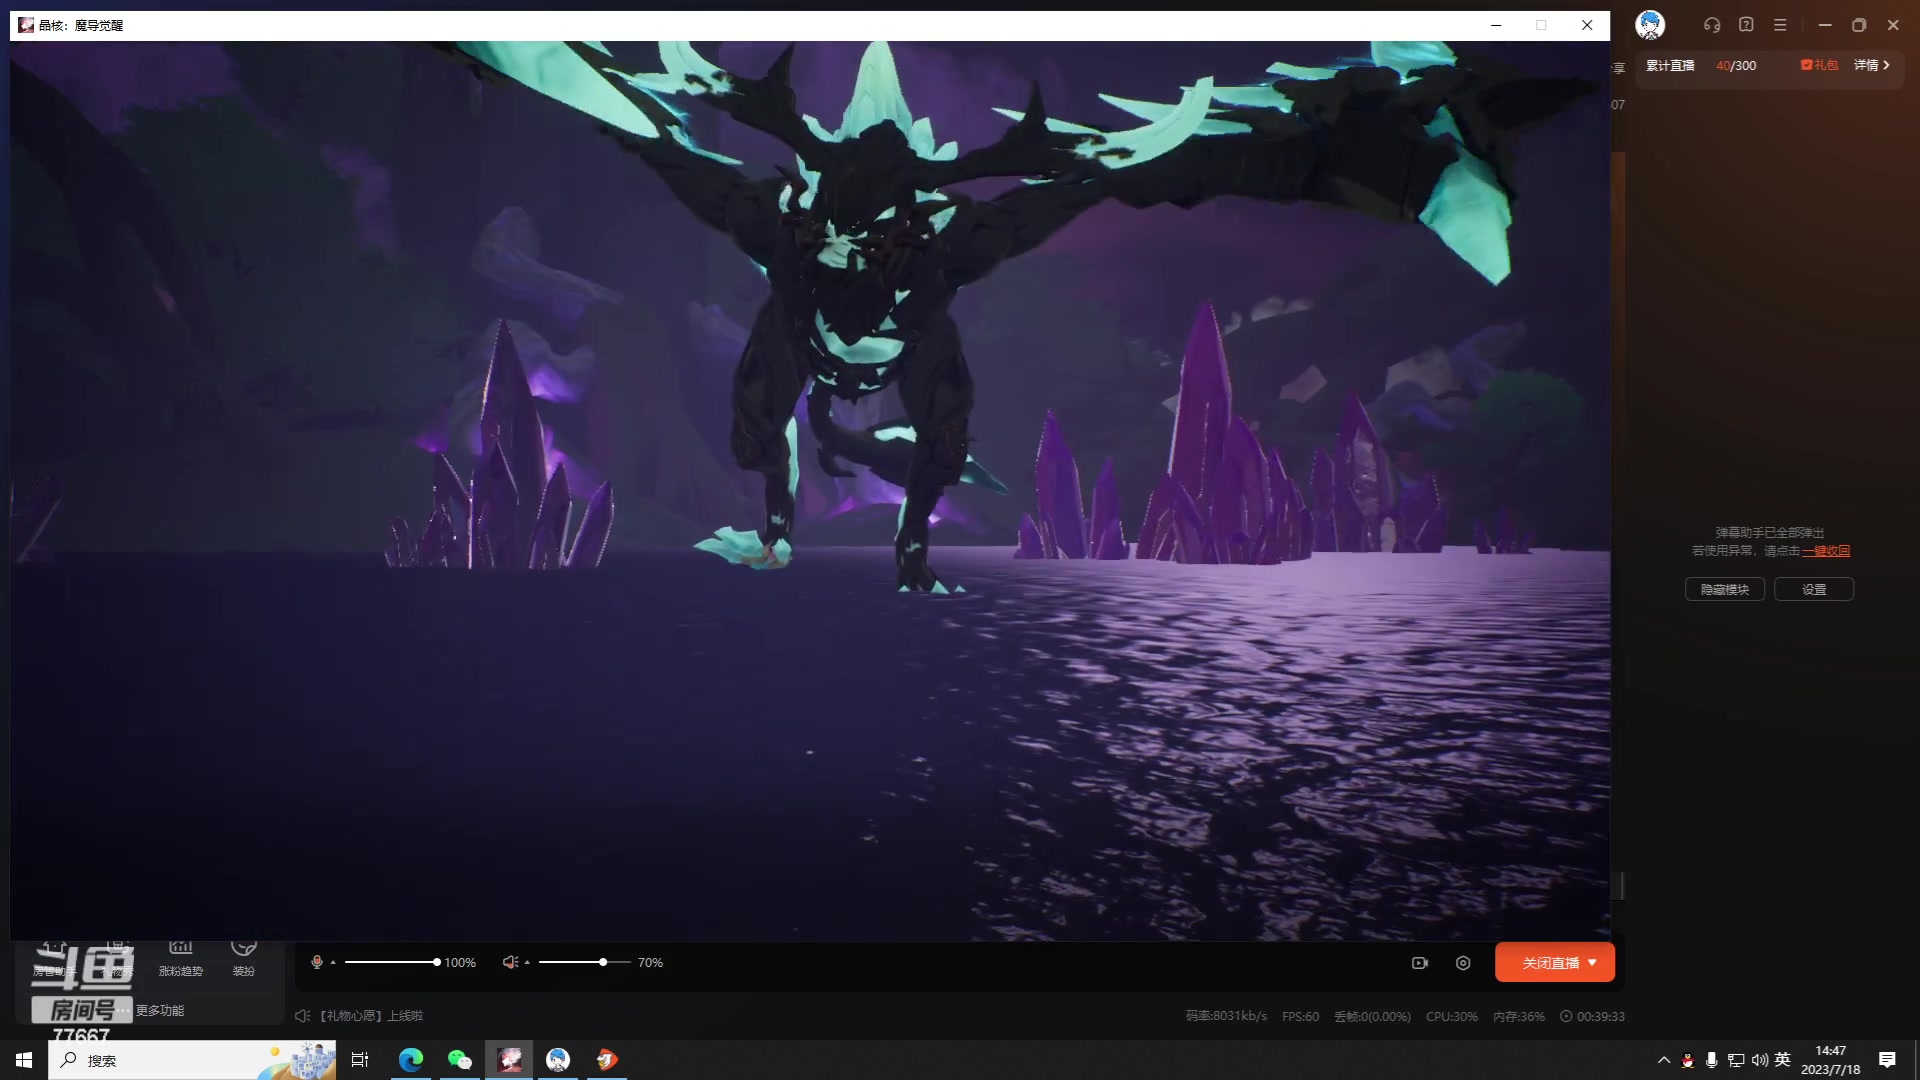Open the network tray icon
Image resolution: width=1920 pixels, height=1080 pixels.
click(x=1736, y=1060)
